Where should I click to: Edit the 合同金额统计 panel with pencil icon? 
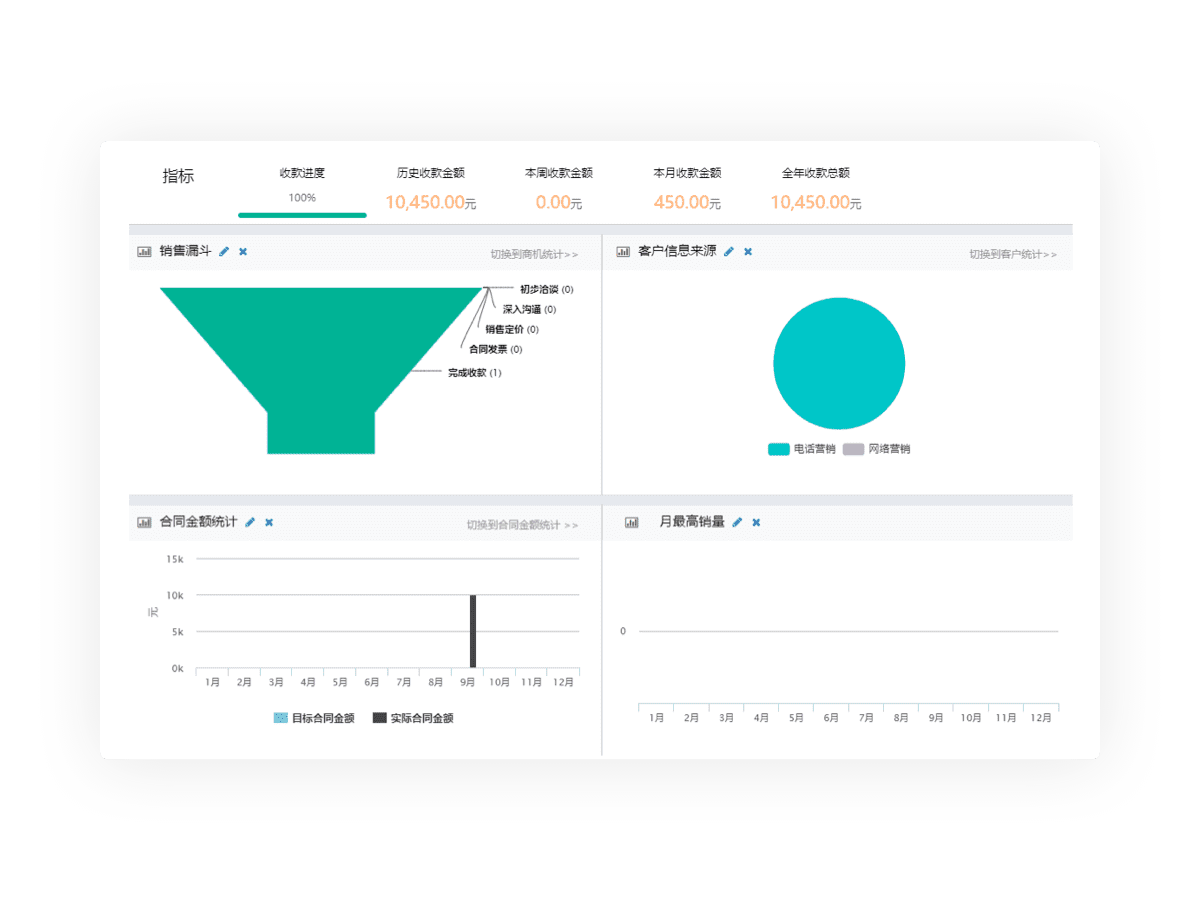pyautogui.click(x=250, y=522)
